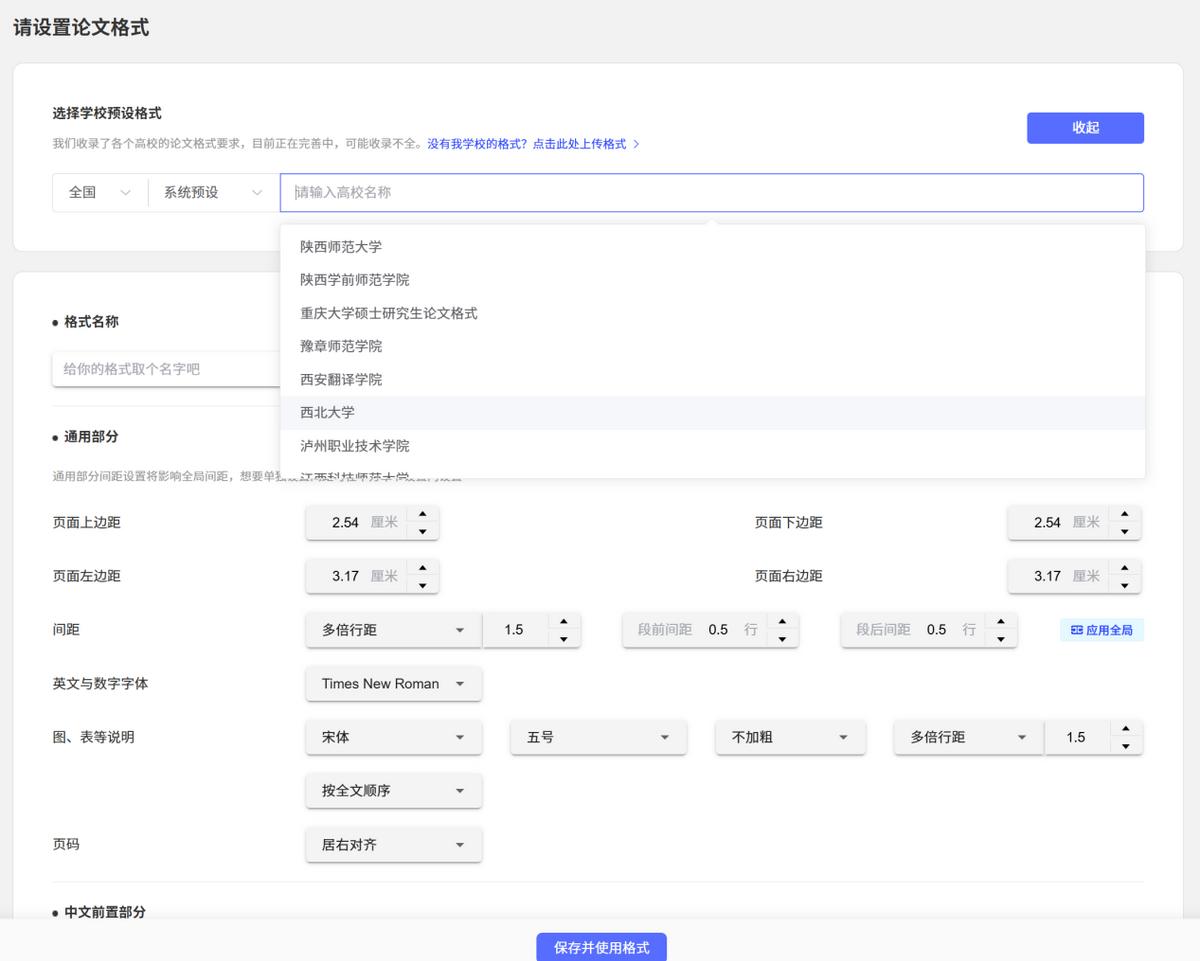Screen dimensions: 1200x961
Task: Apply spacing globally via 应用全局
Action: coord(1101,629)
